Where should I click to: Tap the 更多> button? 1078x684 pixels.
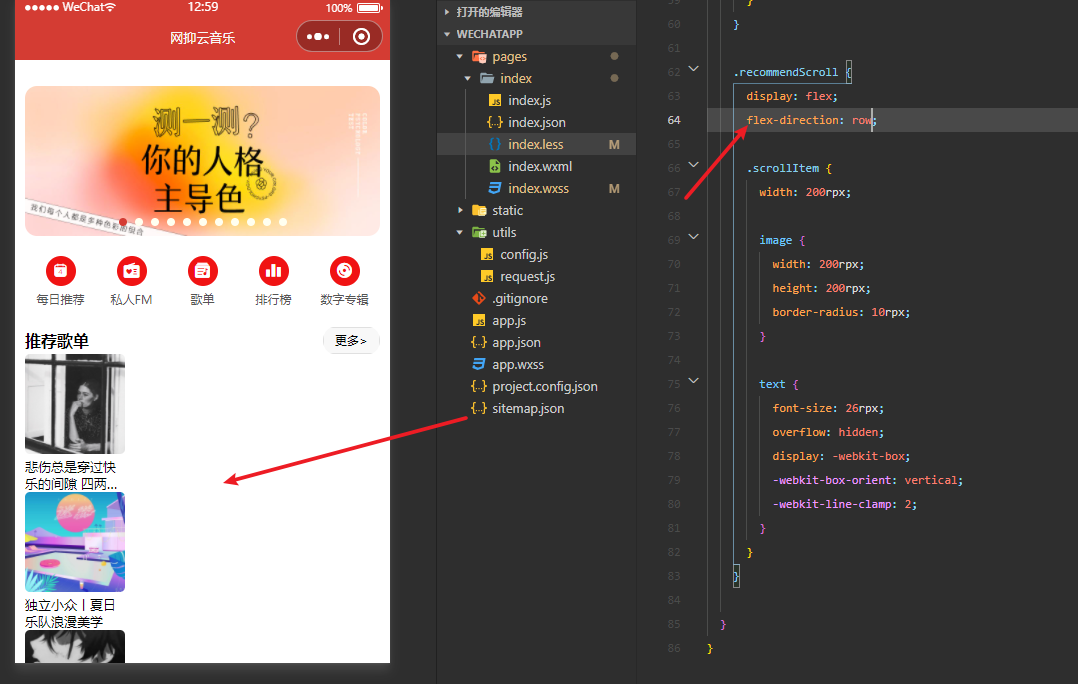[x=351, y=340]
